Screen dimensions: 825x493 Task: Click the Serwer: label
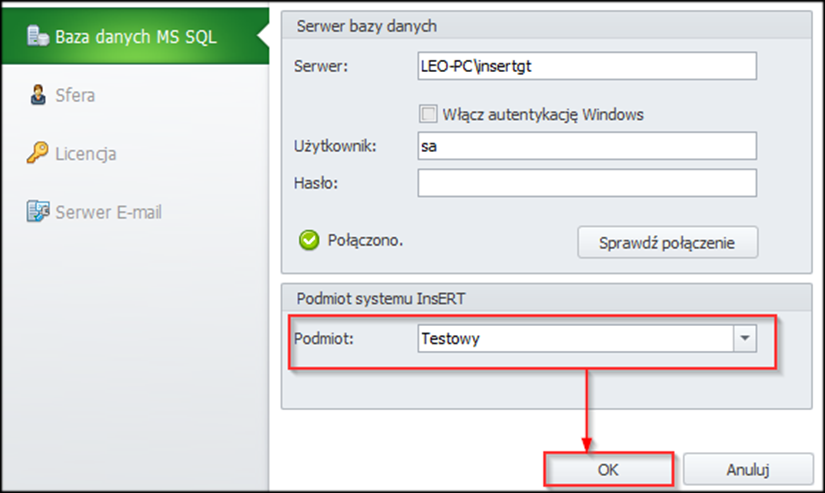pyautogui.click(x=320, y=66)
